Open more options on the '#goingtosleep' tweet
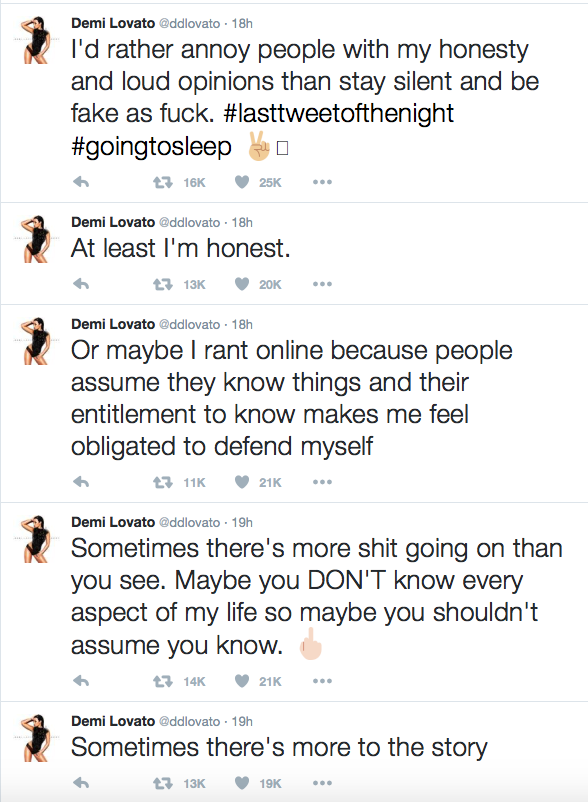Screen dimensions: 588x802 323,182
